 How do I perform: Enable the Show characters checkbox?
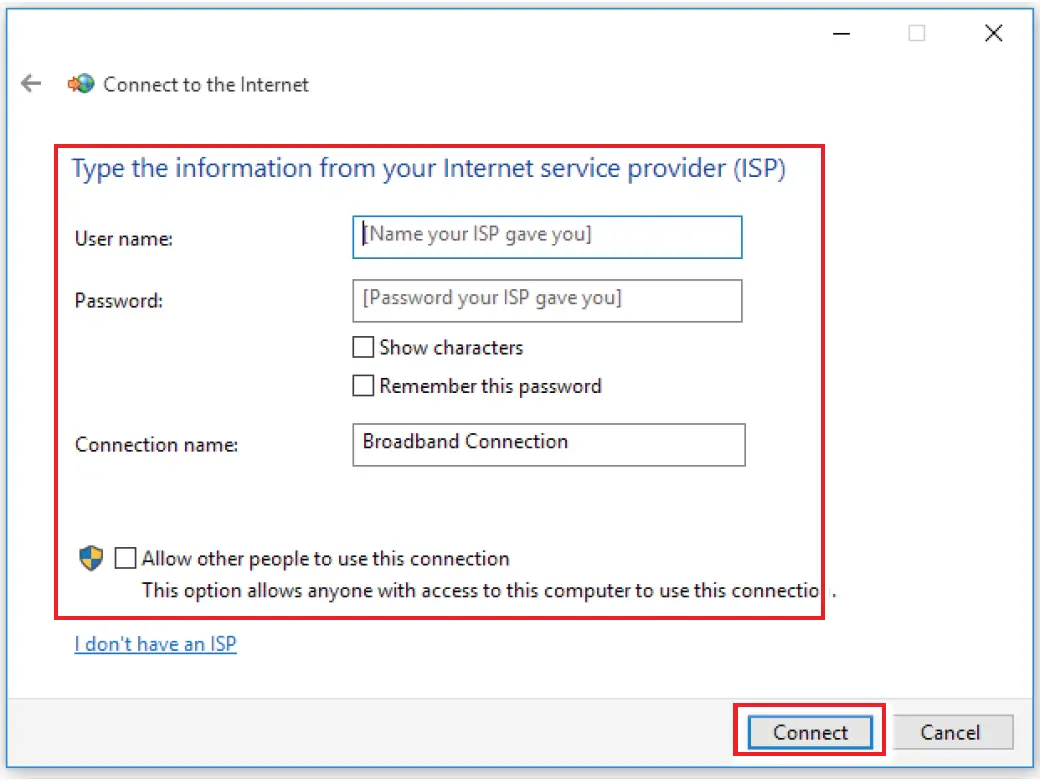point(363,348)
